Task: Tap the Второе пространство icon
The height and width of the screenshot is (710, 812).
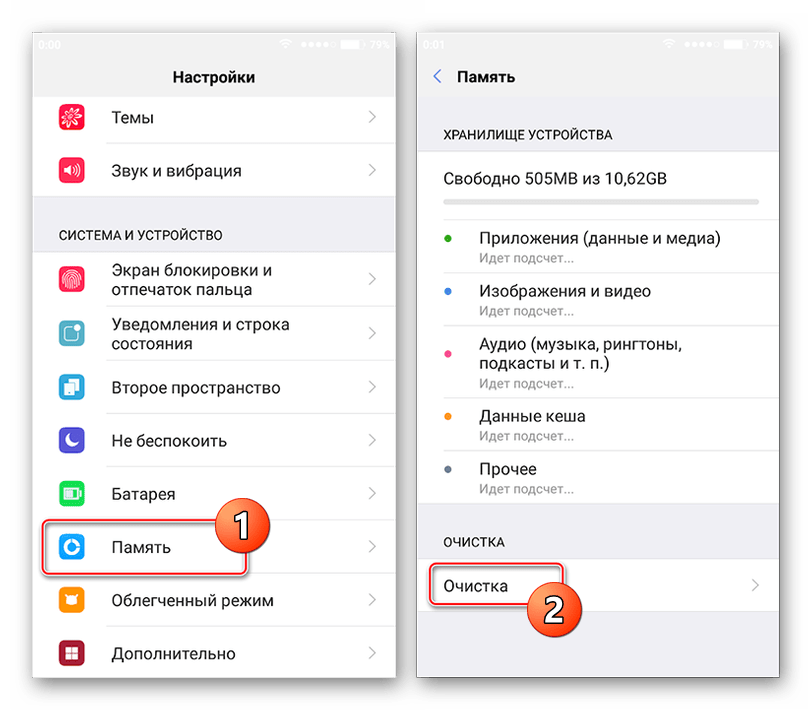Action: (x=71, y=387)
